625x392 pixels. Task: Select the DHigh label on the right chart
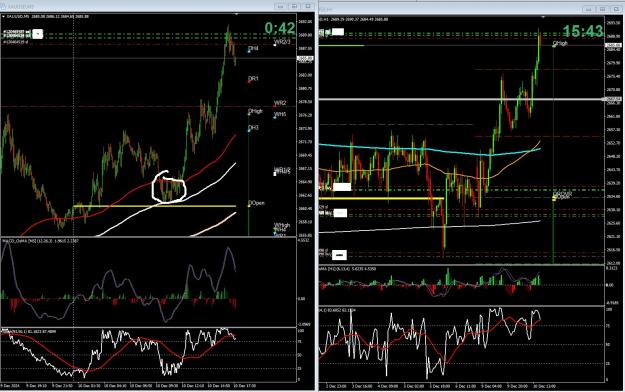click(x=560, y=43)
